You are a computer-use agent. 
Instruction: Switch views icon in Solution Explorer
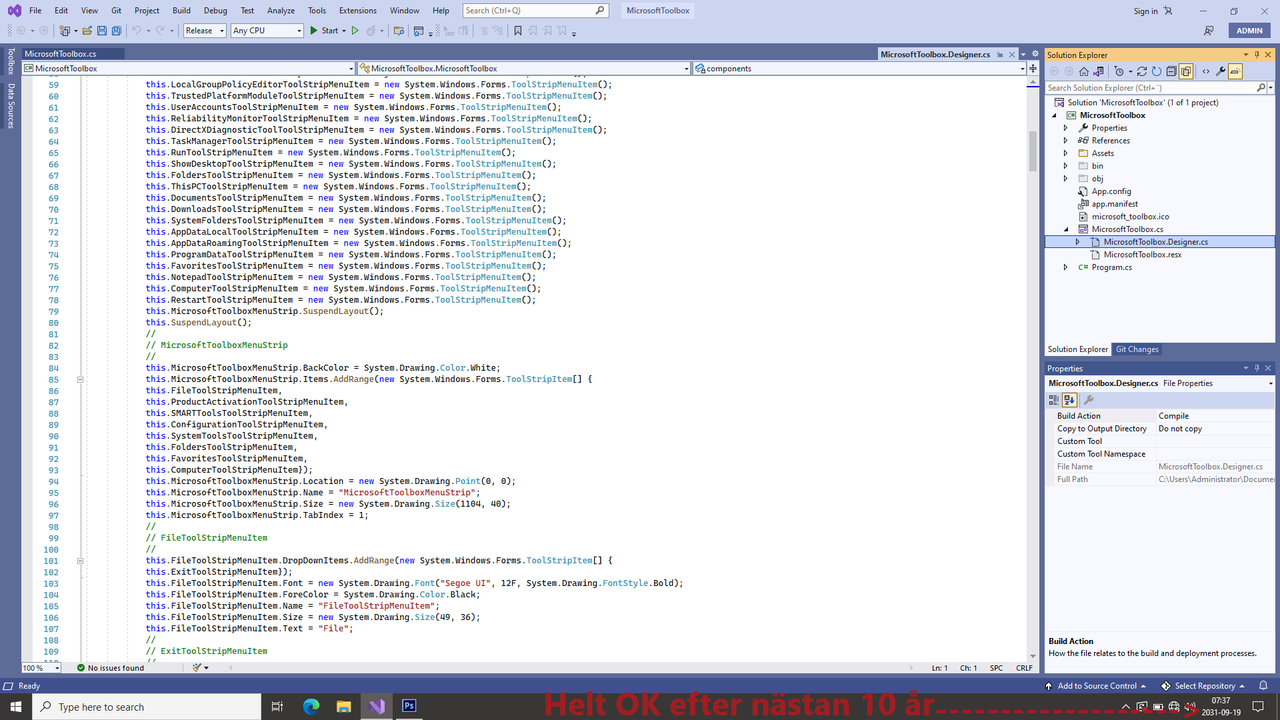1099,71
